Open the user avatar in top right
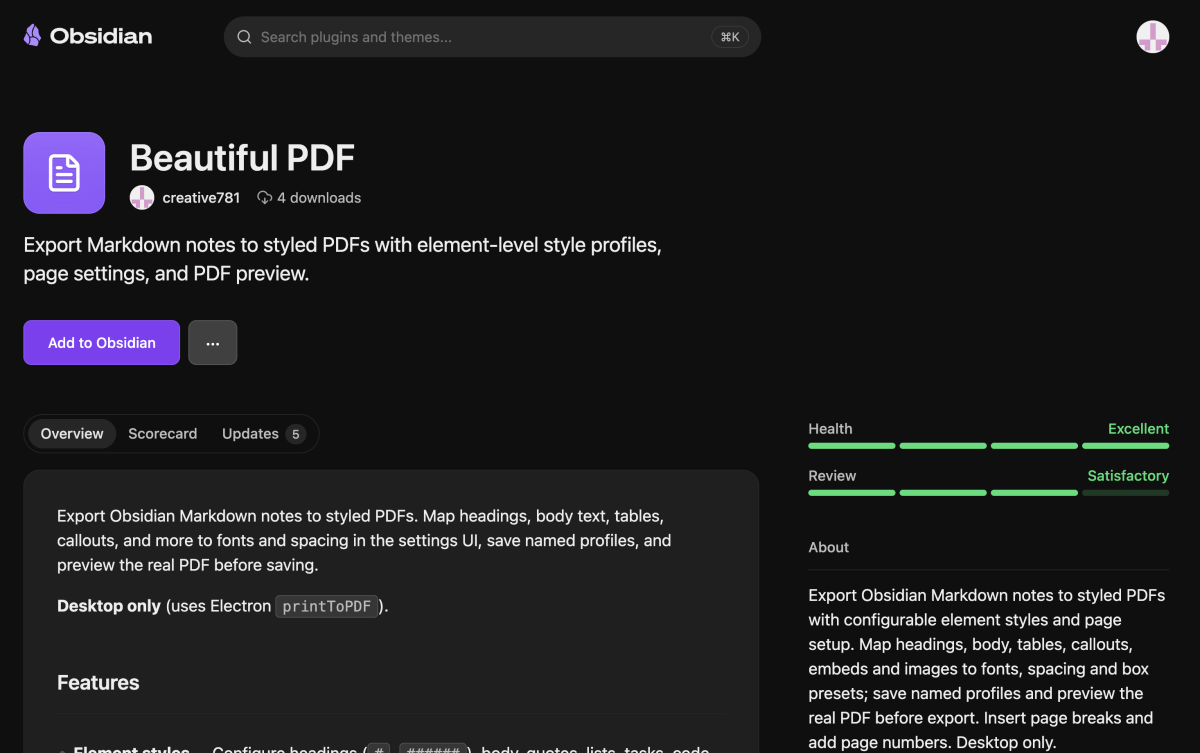Screen dimensions: 1200x753 1153,37
